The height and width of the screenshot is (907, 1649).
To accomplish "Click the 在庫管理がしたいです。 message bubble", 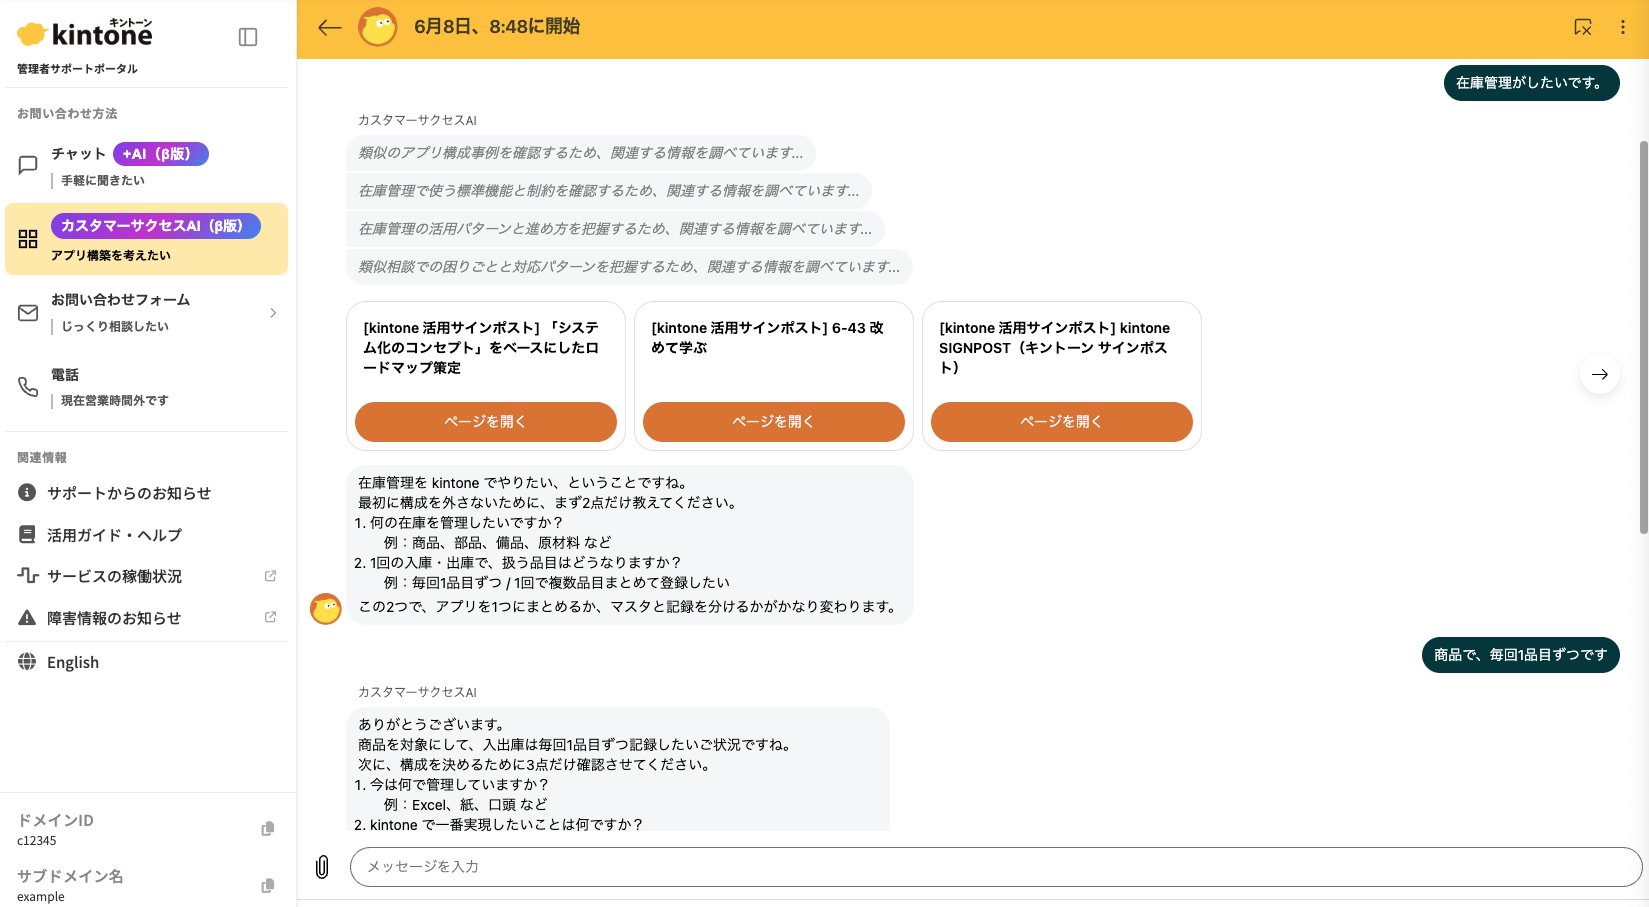I will point(1531,83).
